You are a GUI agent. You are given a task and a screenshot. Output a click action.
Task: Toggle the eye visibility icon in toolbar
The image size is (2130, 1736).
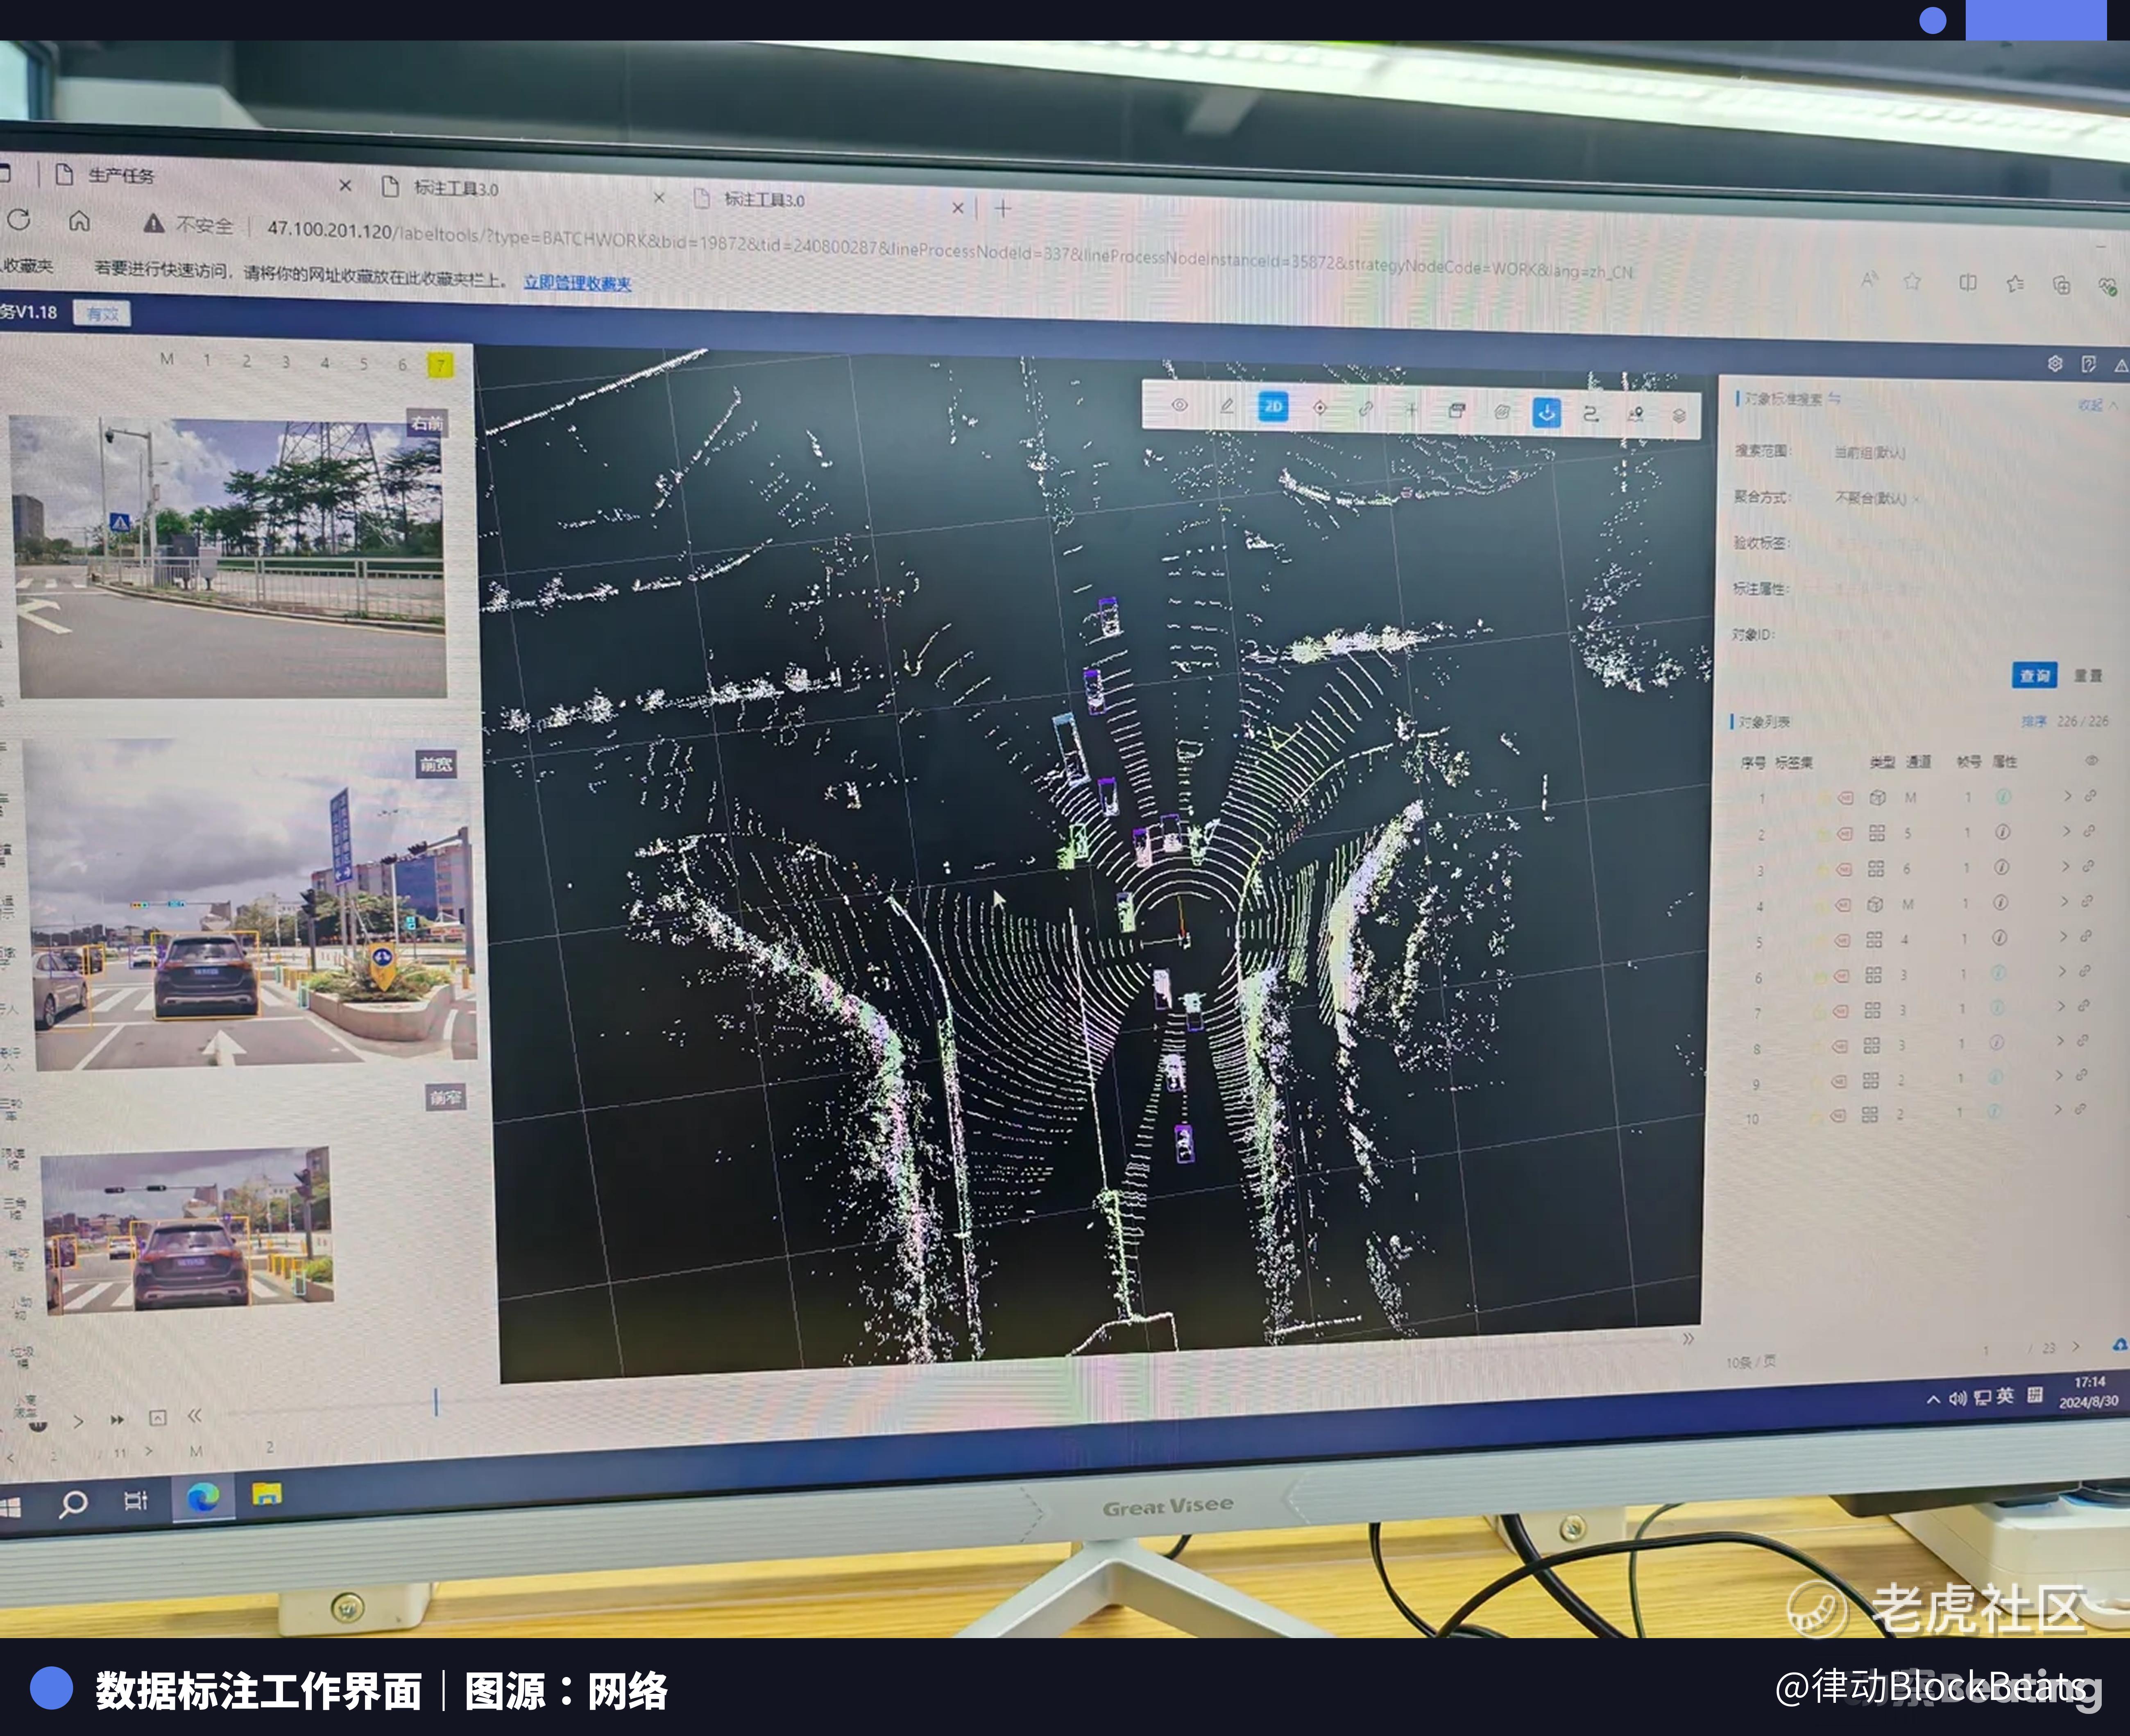coord(1180,405)
